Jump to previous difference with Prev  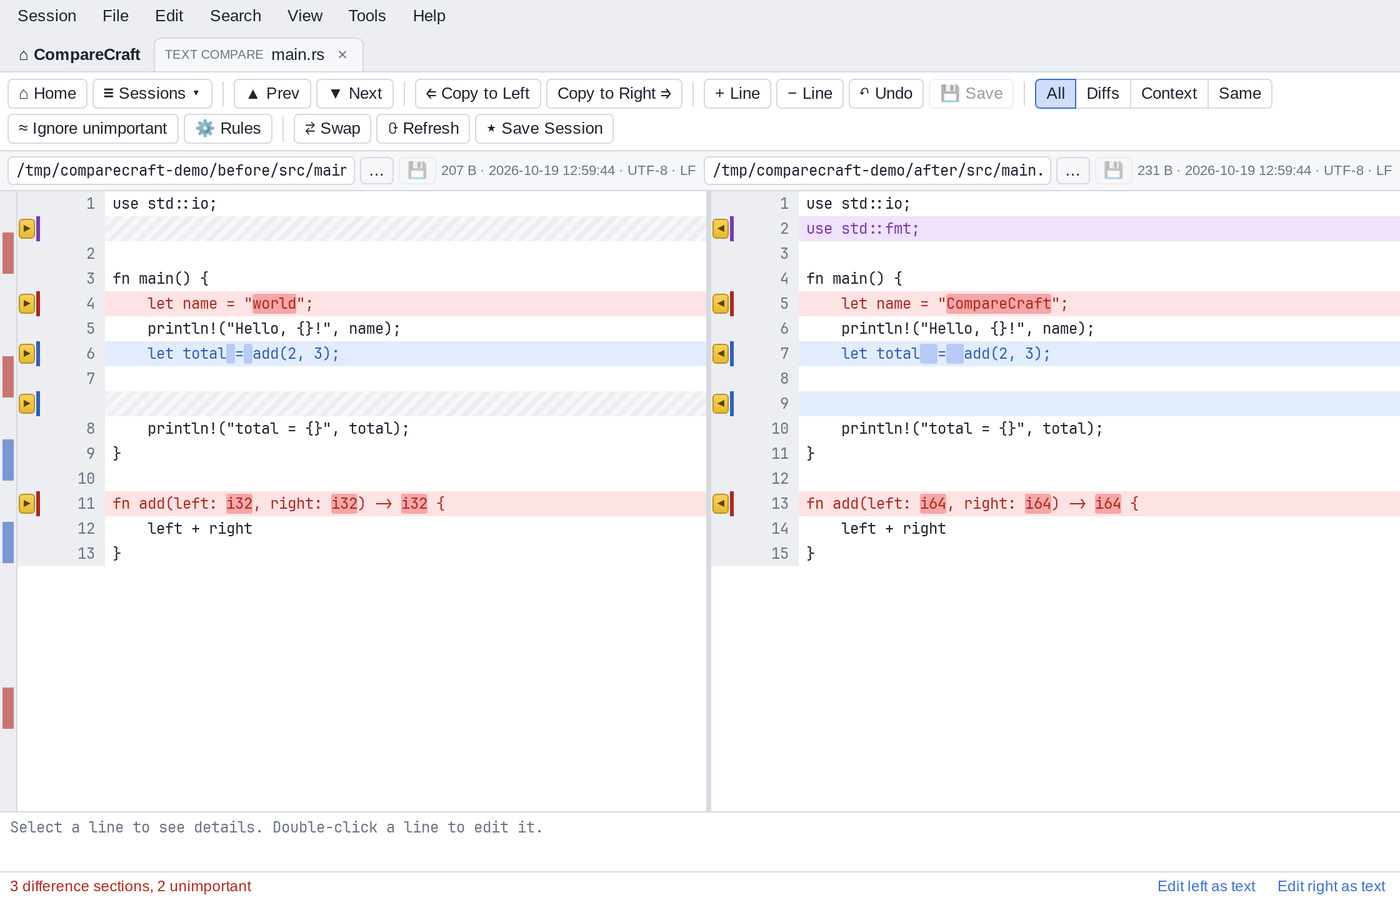[272, 93]
